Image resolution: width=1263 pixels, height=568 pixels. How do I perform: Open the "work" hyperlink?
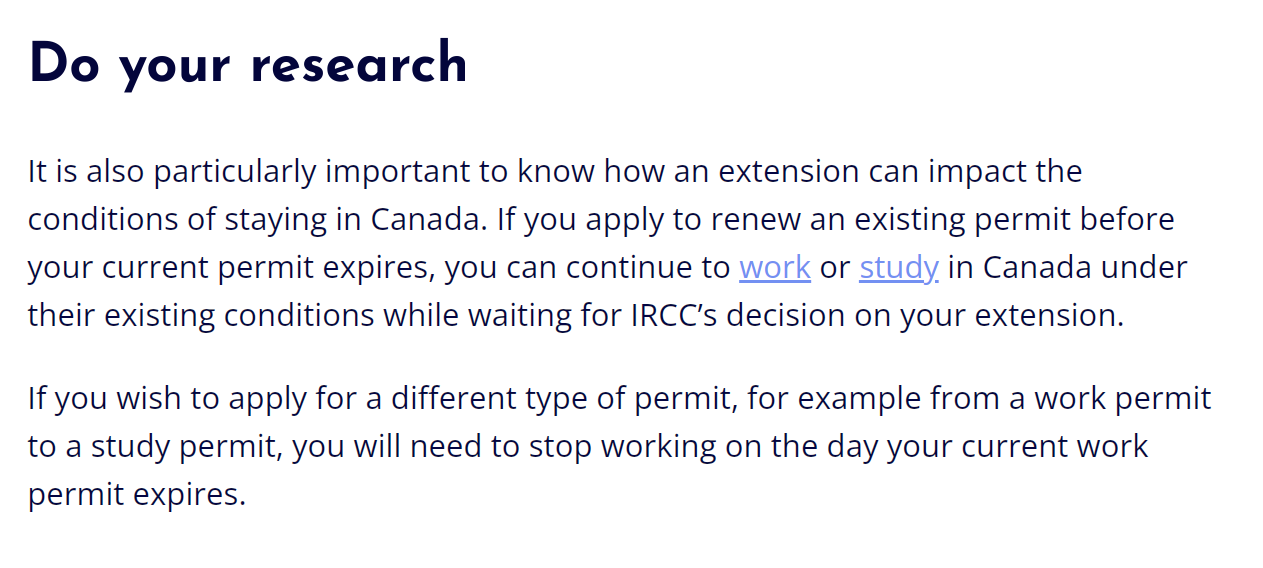click(774, 268)
